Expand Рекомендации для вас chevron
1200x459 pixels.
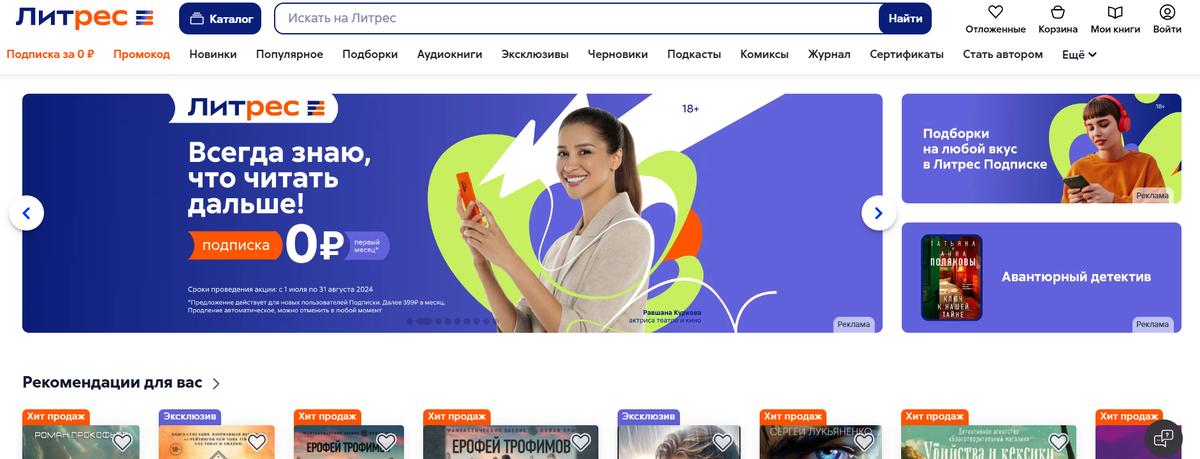[217, 383]
